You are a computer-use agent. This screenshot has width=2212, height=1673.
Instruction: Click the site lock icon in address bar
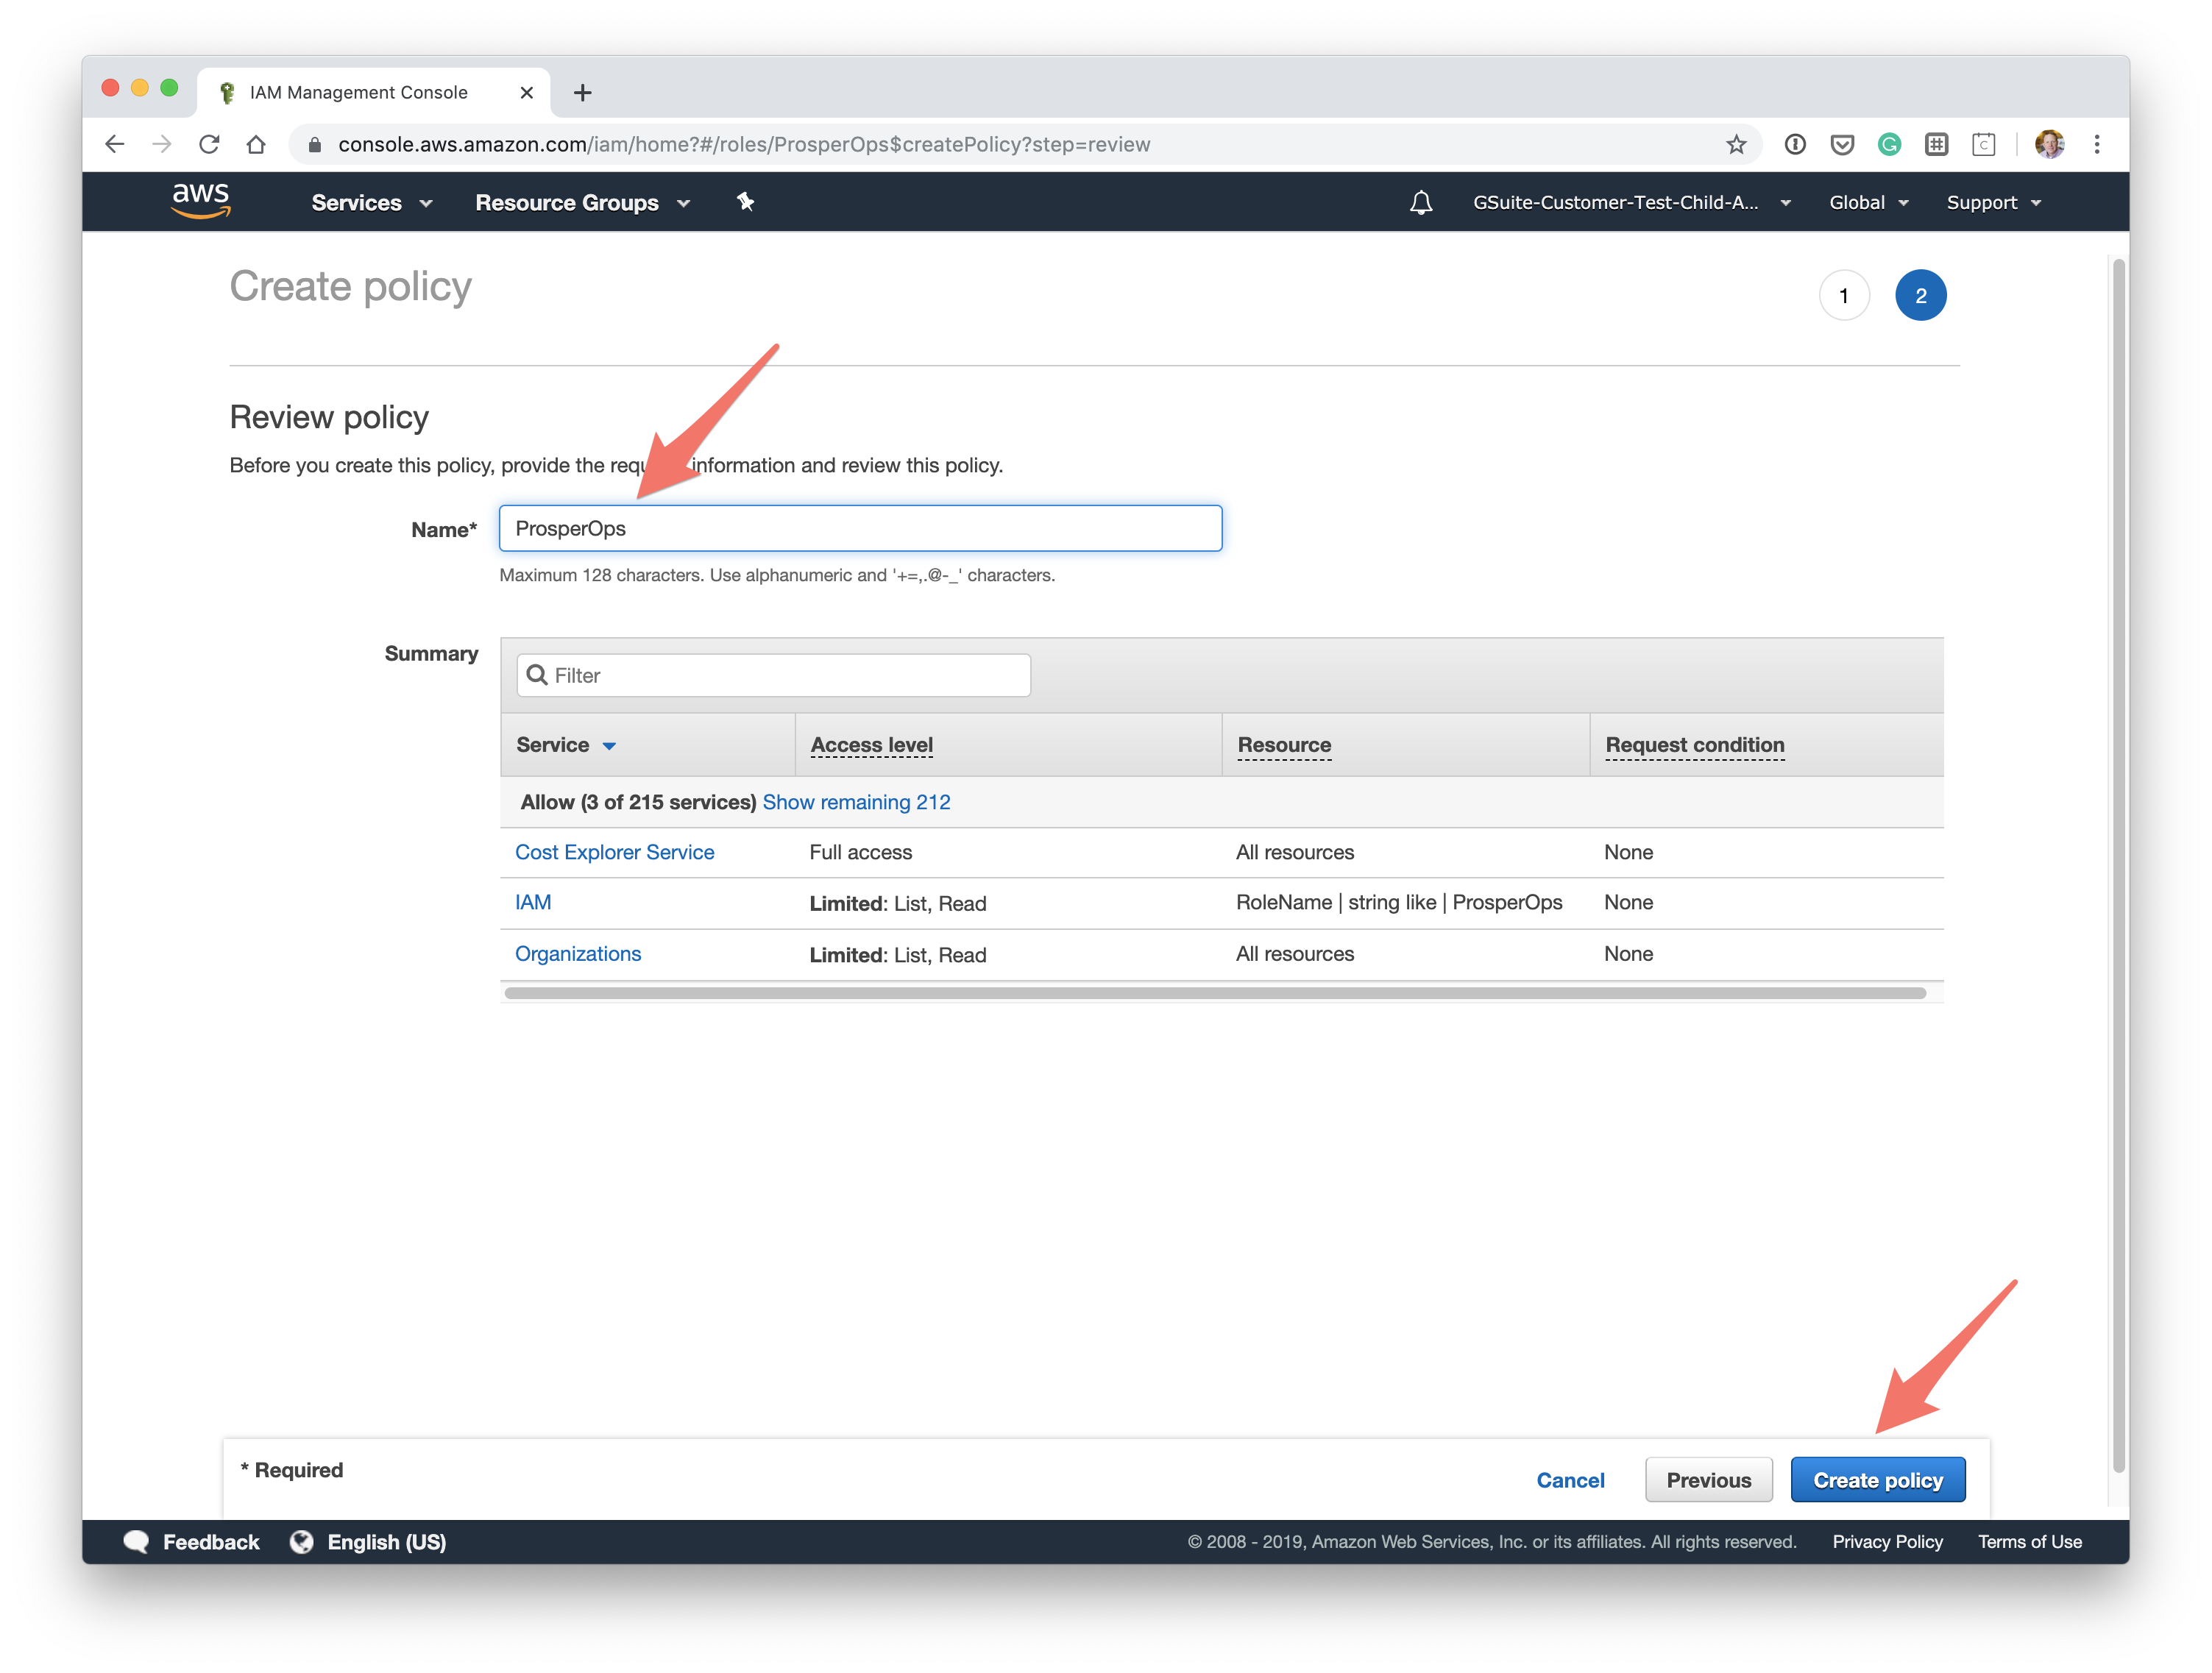coord(315,144)
